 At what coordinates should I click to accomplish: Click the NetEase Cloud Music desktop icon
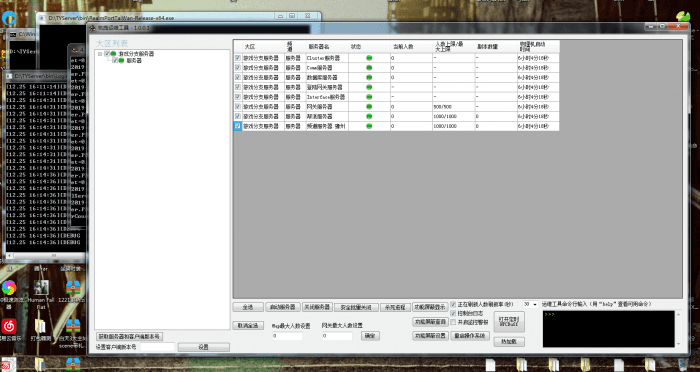(x=8, y=326)
